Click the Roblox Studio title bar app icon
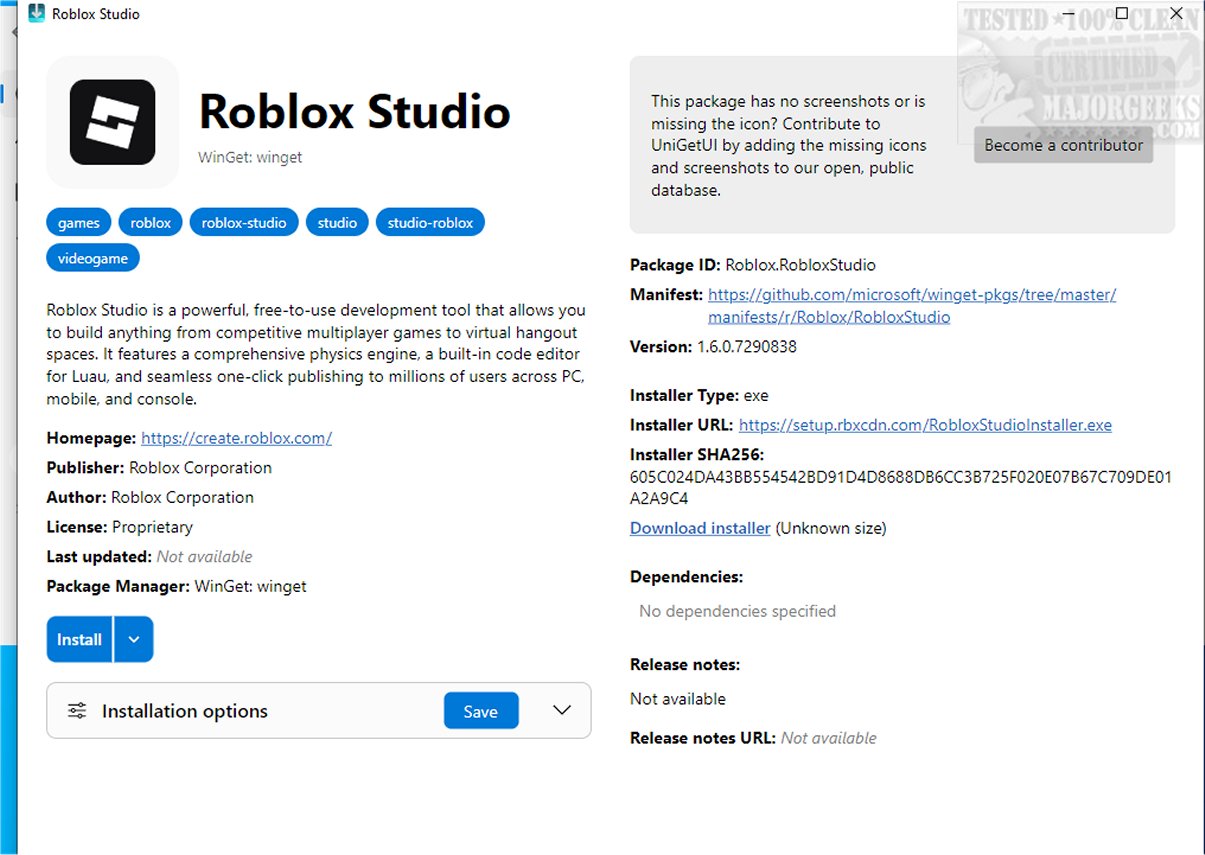 (x=36, y=14)
